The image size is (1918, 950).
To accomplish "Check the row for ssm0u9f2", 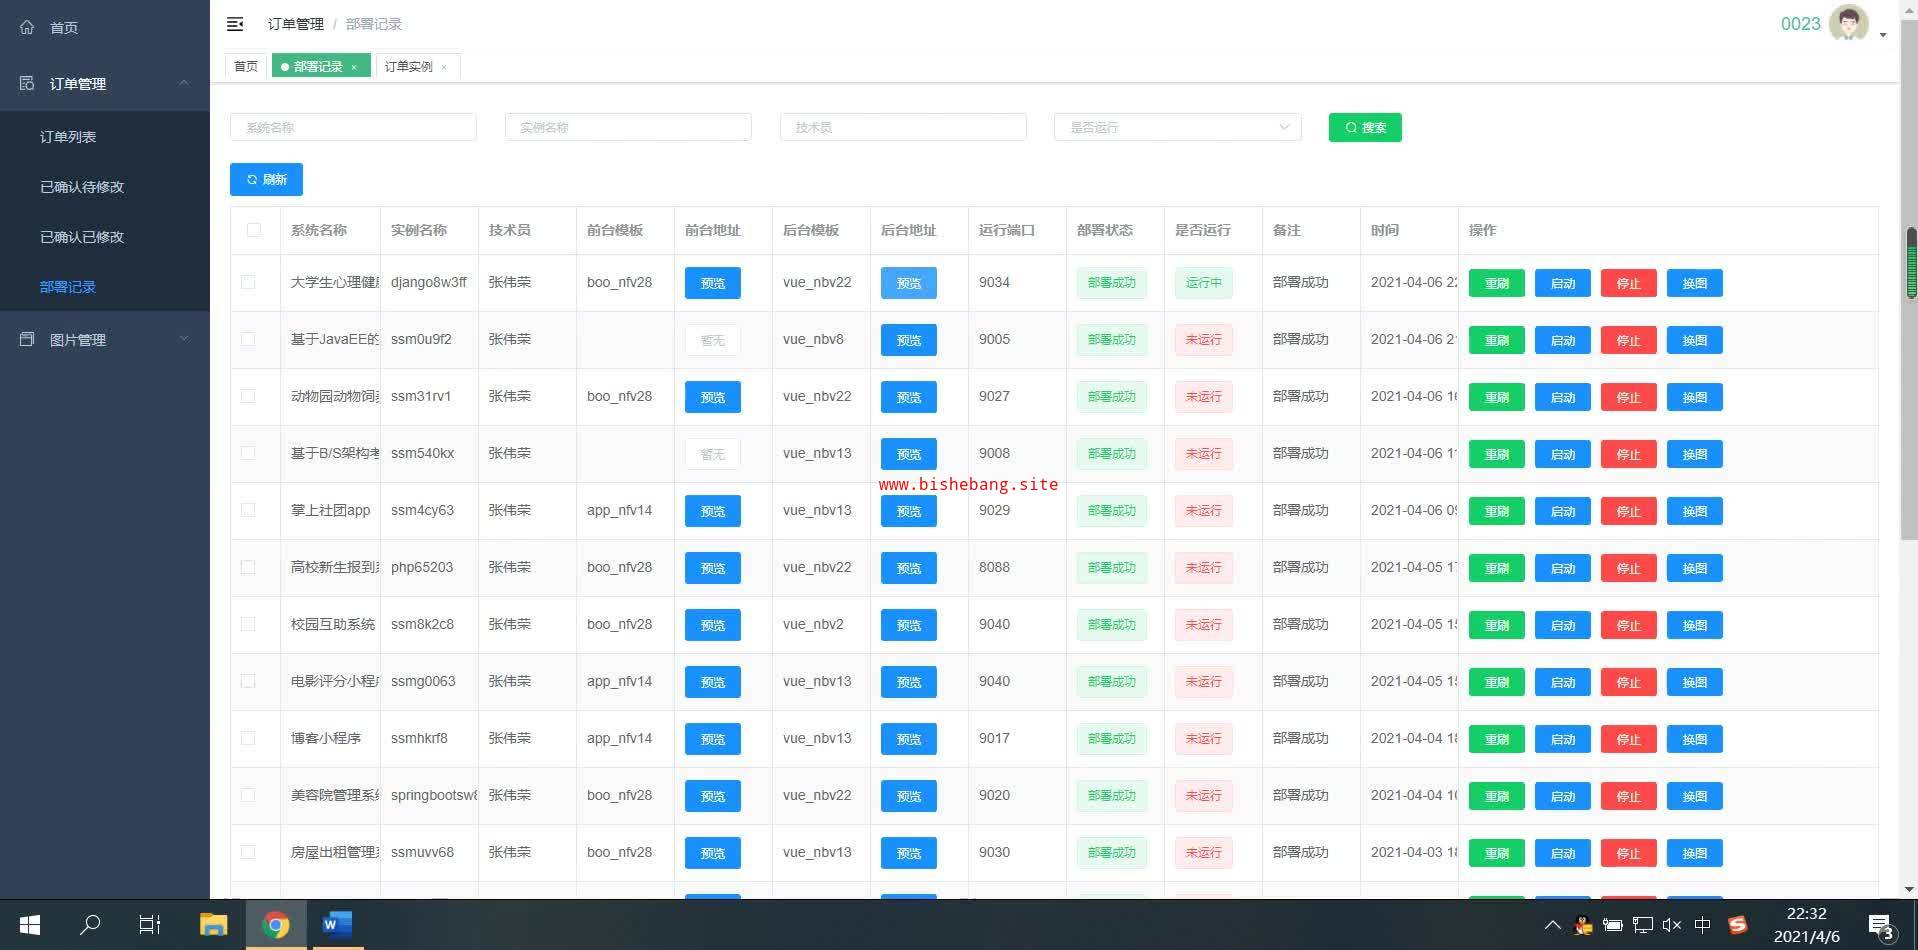I will pos(248,339).
